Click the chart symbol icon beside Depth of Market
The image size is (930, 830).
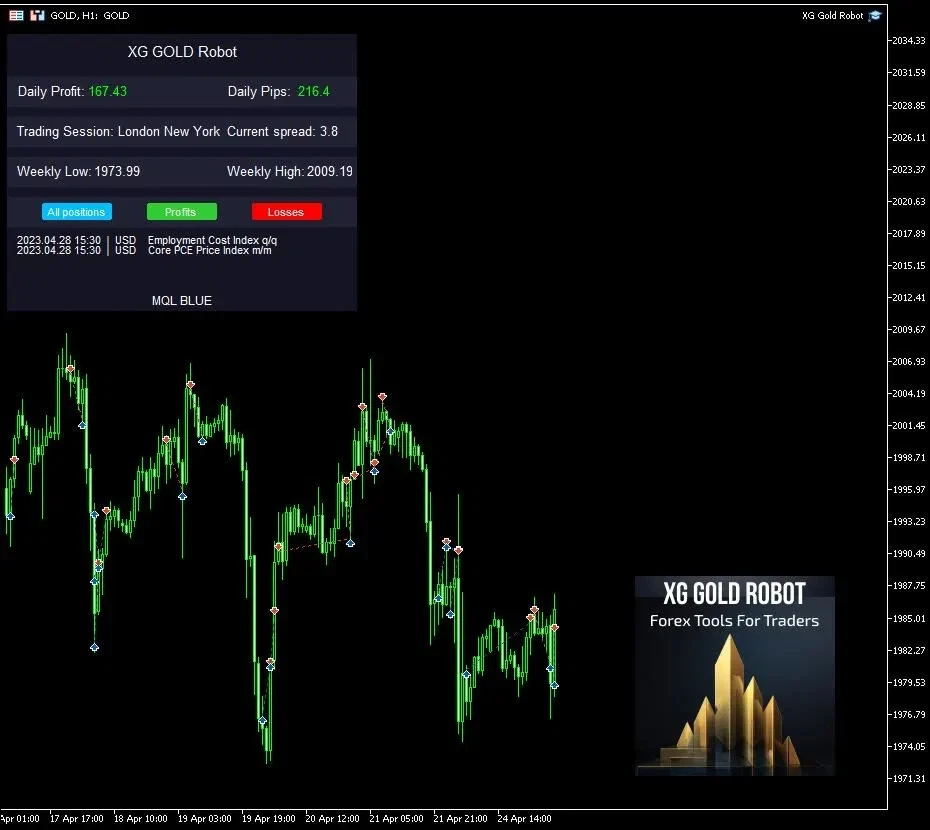point(36,15)
